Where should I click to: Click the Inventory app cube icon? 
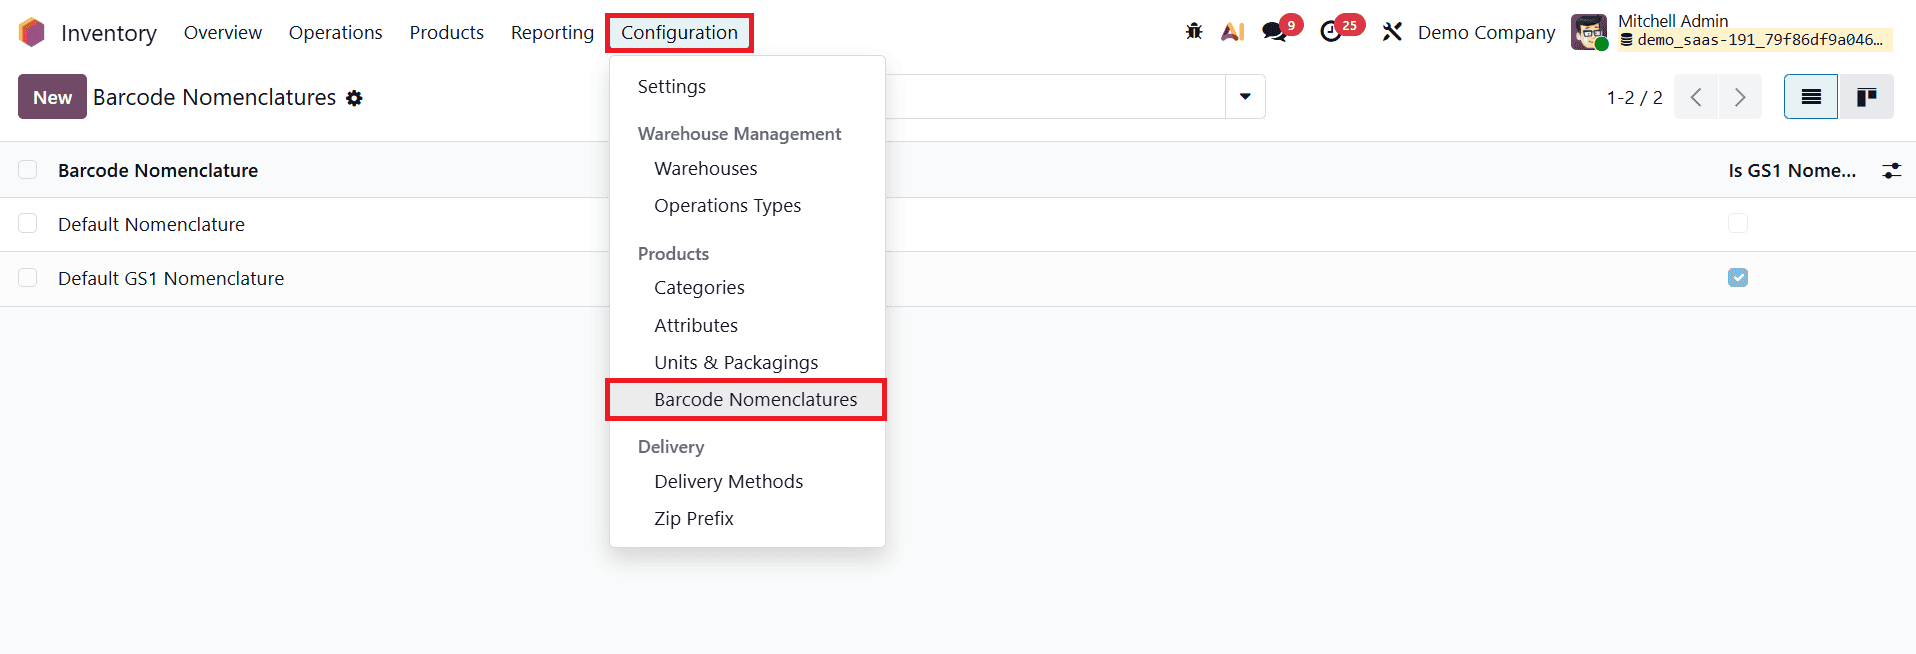tap(31, 31)
